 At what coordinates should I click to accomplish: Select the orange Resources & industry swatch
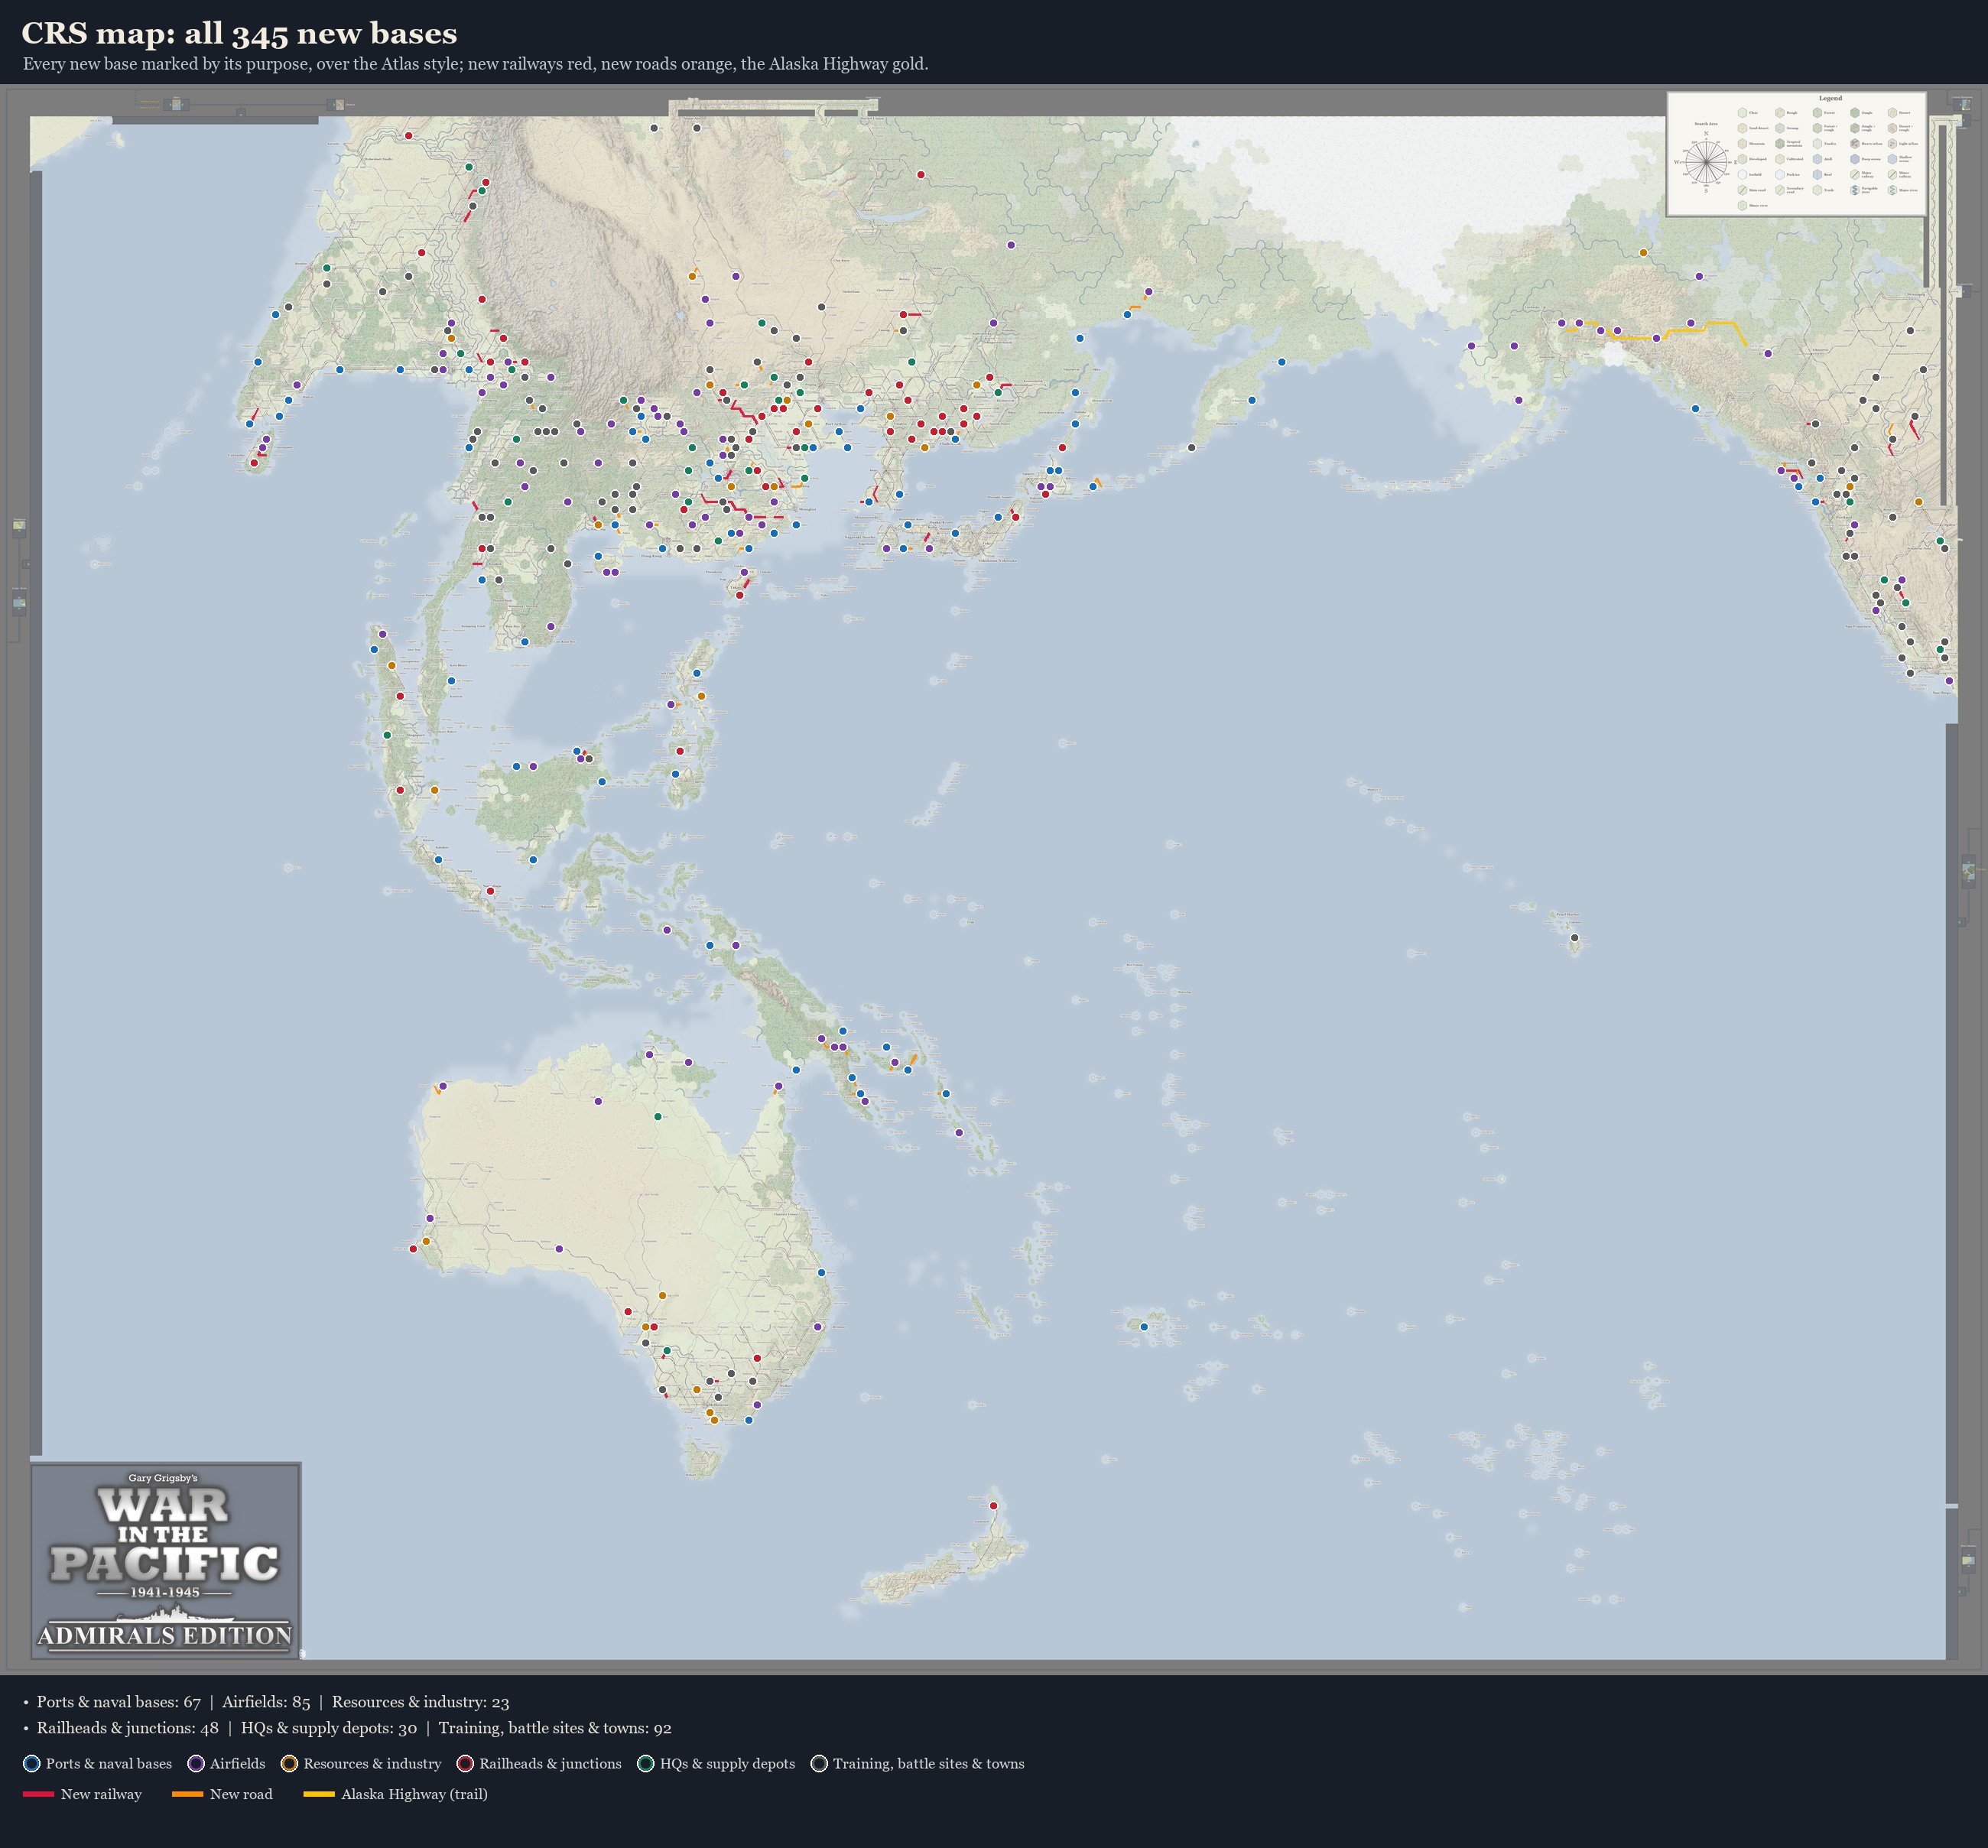(290, 1763)
